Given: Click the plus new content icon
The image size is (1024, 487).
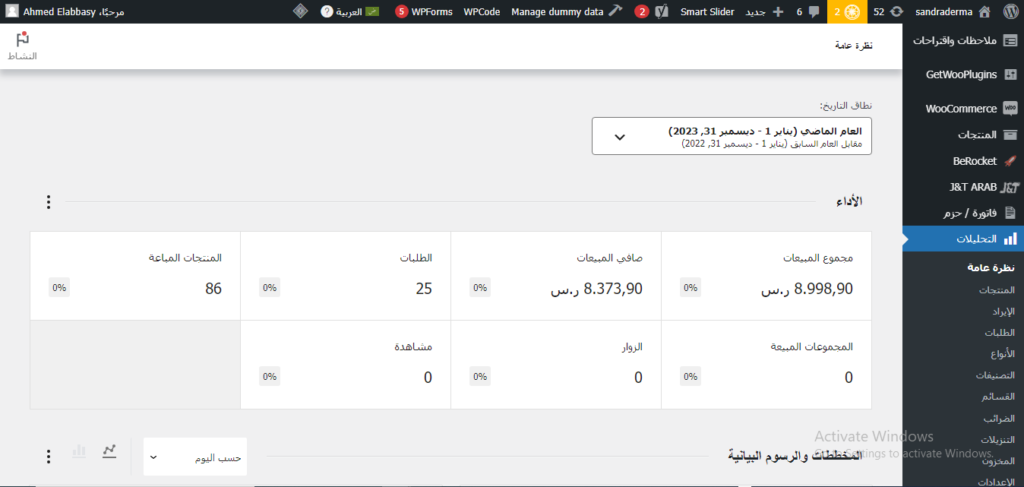Looking at the screenshot, I should pyautogui.click(x=778, y=11).
